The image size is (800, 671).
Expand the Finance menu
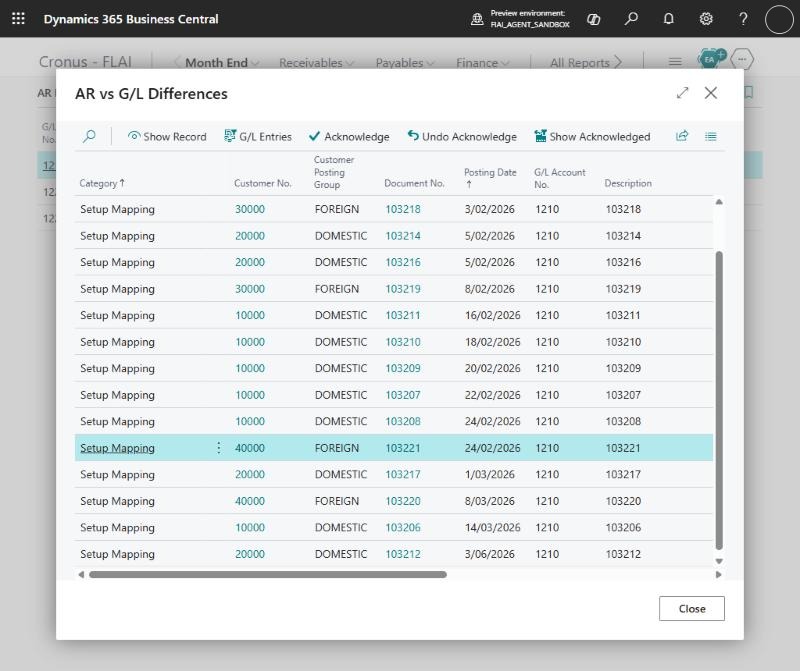click(x=483, y=63)
